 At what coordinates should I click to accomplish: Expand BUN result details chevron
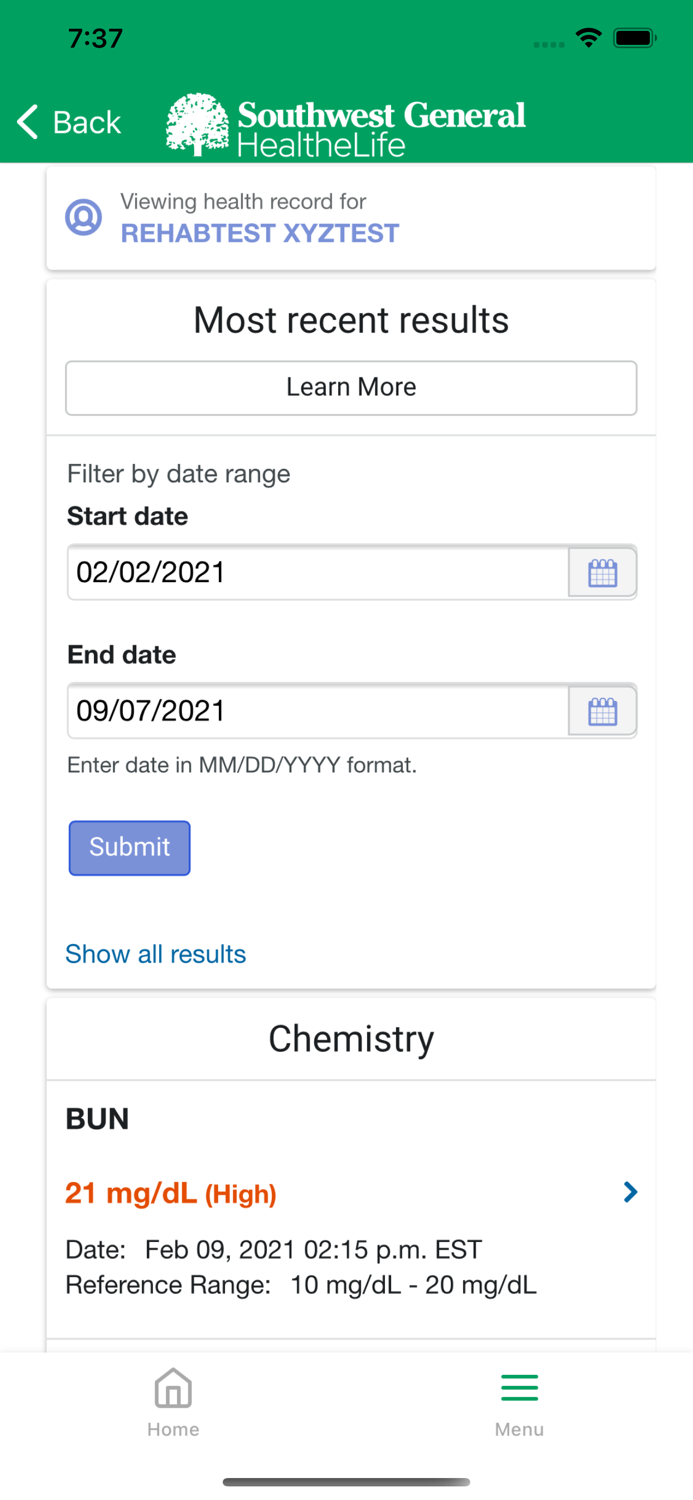[630, 1192]
